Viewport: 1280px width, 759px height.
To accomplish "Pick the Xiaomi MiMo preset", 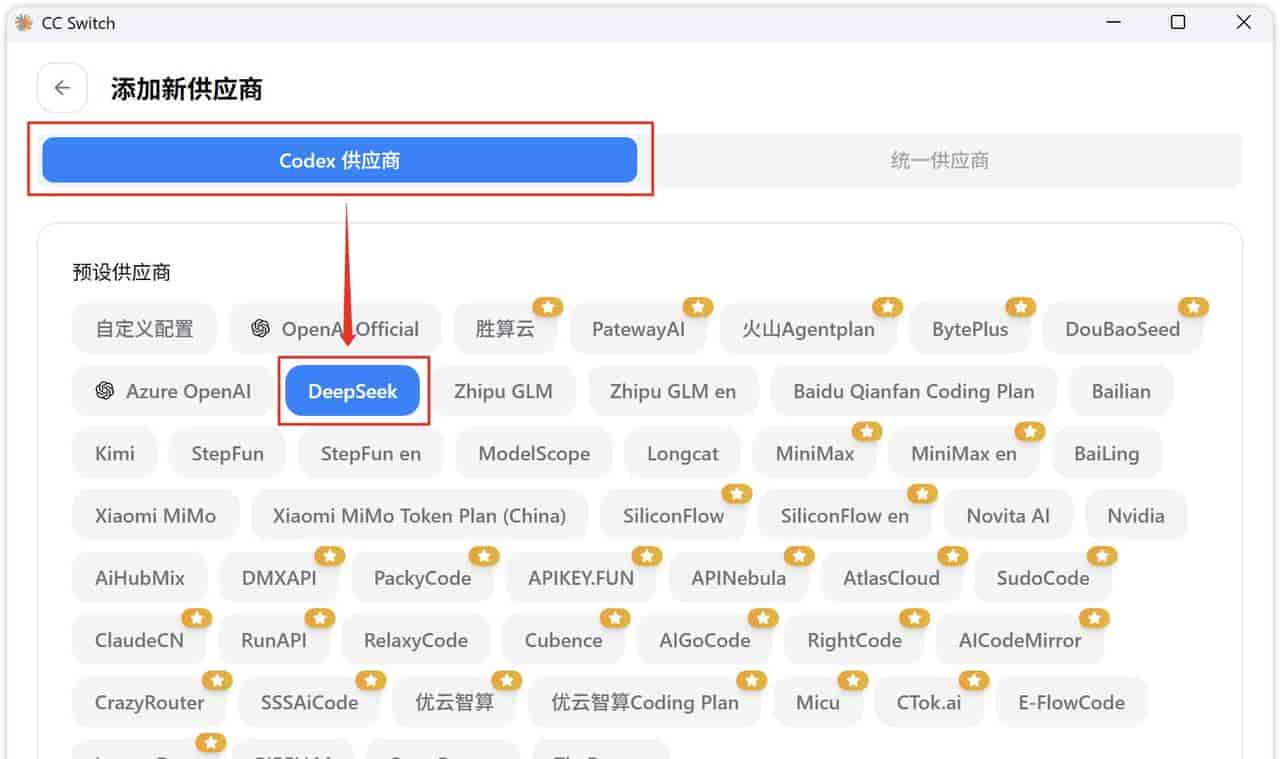I will click(155, 516).
